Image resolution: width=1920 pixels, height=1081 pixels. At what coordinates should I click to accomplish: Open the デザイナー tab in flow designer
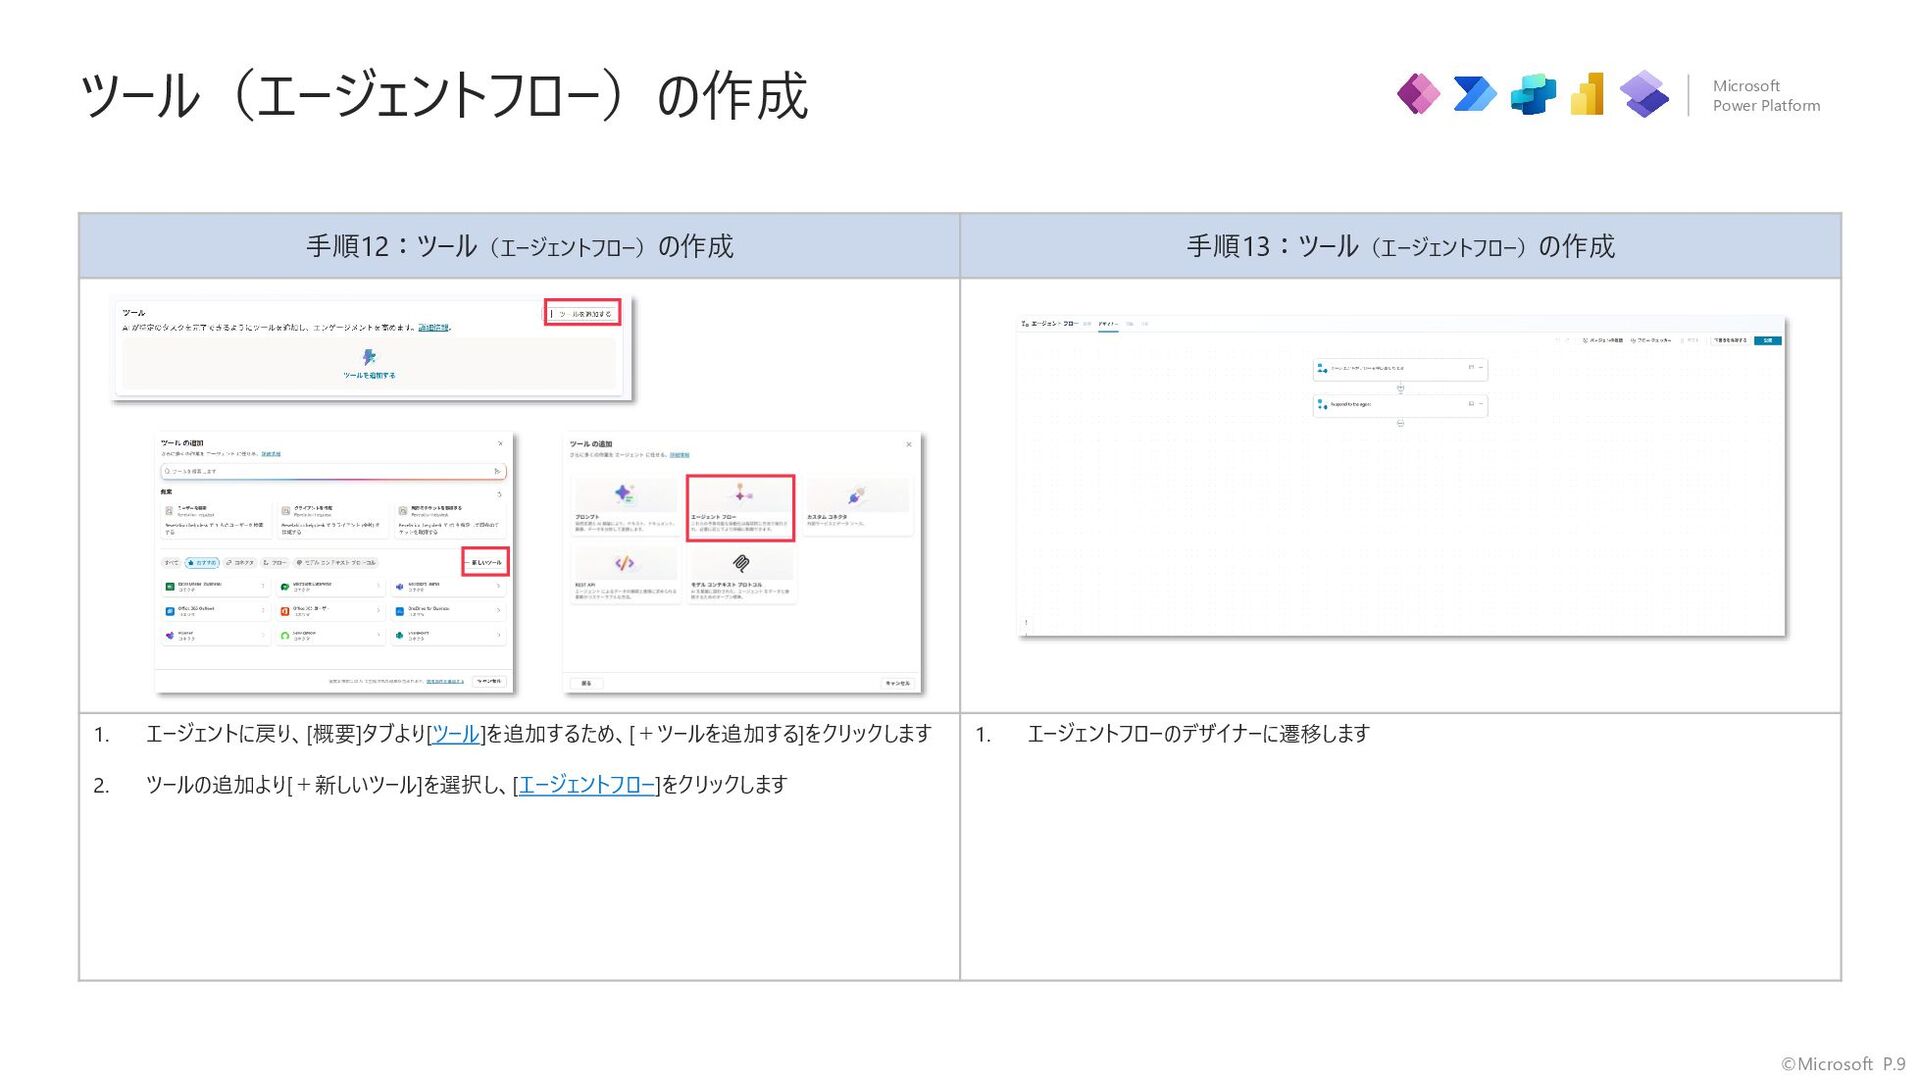point(1108,324)
